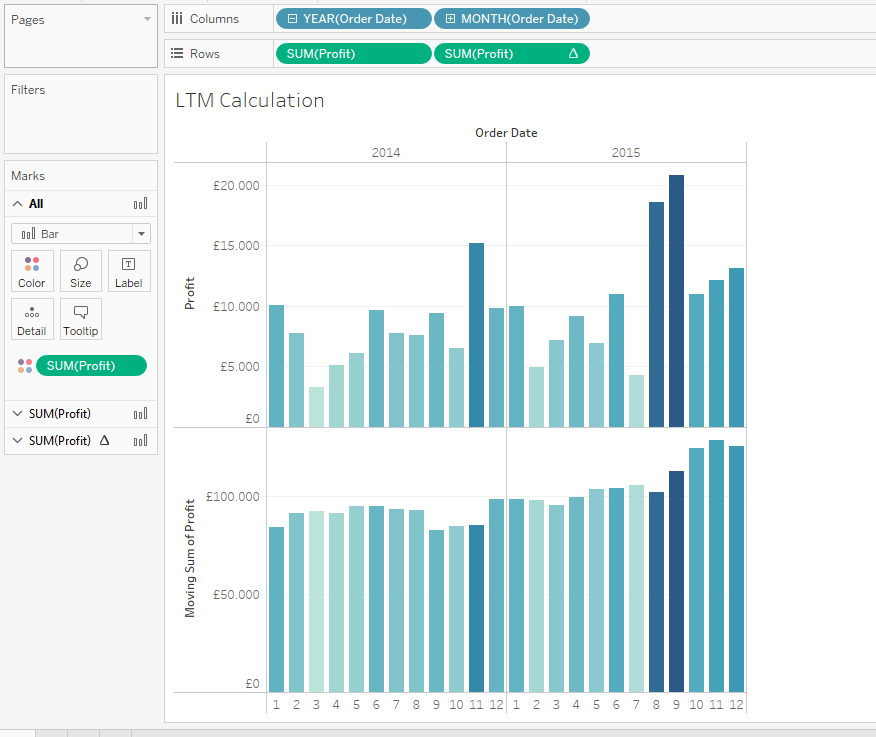
Task: Open the Tooltip marks editor
Action: (x=81, y=319)
